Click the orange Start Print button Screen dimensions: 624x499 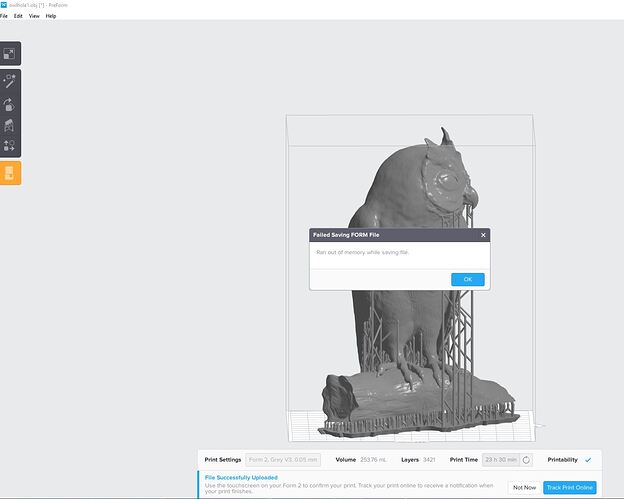pos(10,173)
